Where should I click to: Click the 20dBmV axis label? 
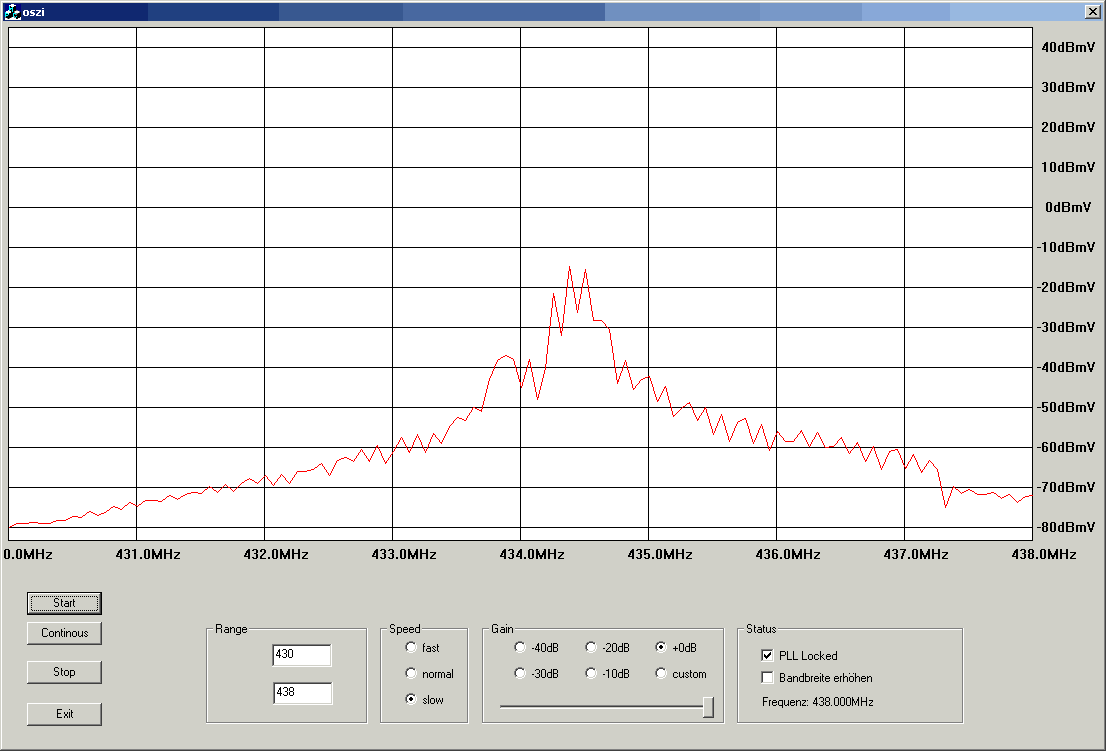click(x=1068, y=127)
